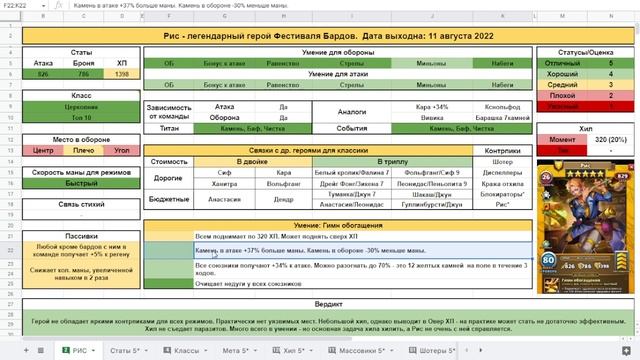The height and width of the screenshot is (360, 640).
Task: Select the Очищает недуги у всех союзников cell
Action: pos(363,284)
